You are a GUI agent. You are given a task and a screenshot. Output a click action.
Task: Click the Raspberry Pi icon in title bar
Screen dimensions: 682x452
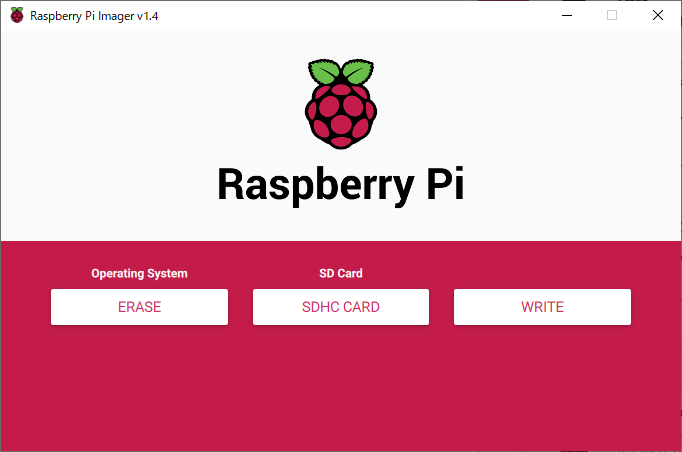[x=17, y=16]
